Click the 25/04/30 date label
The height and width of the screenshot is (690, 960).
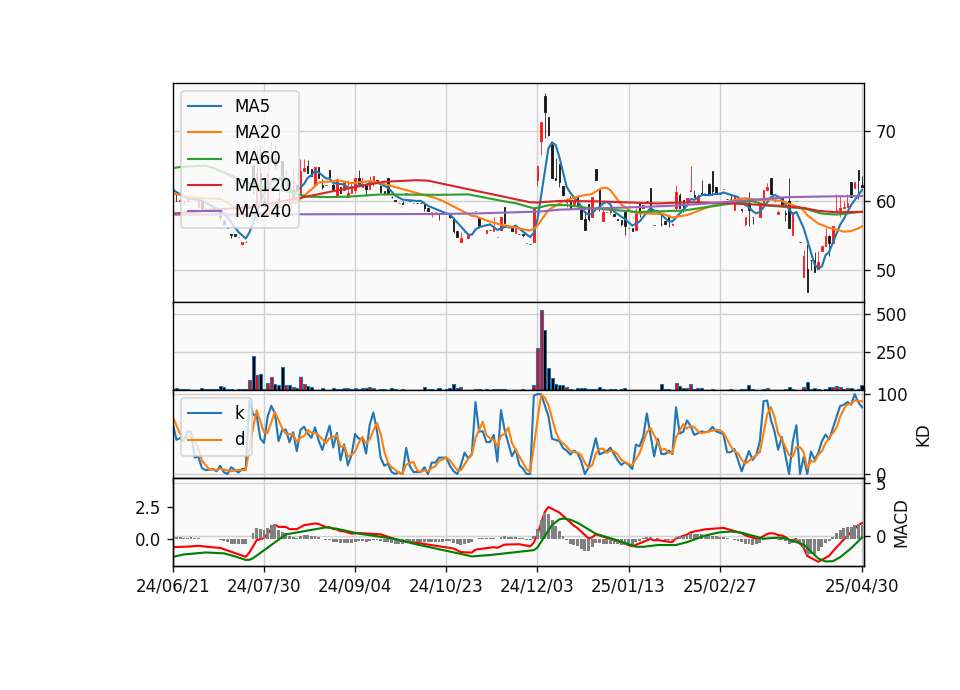pos(862,586)
